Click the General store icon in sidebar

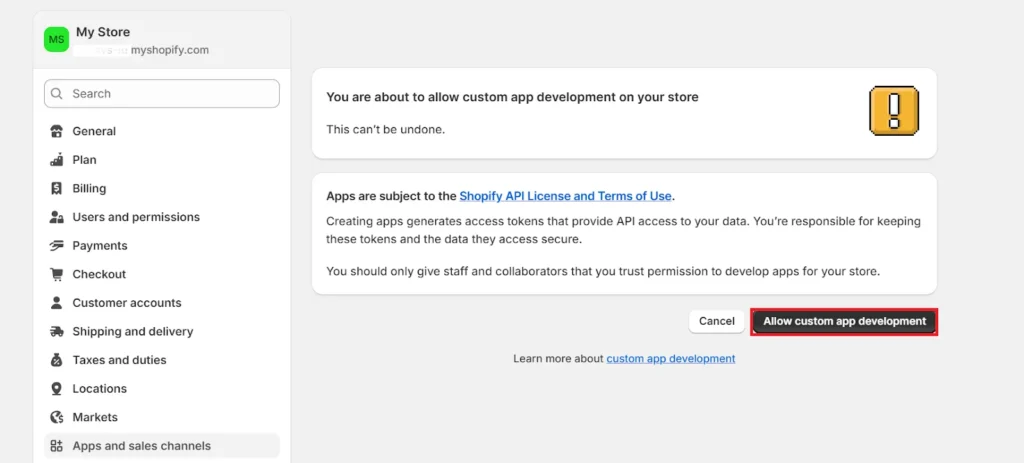[x=56, y=131]
